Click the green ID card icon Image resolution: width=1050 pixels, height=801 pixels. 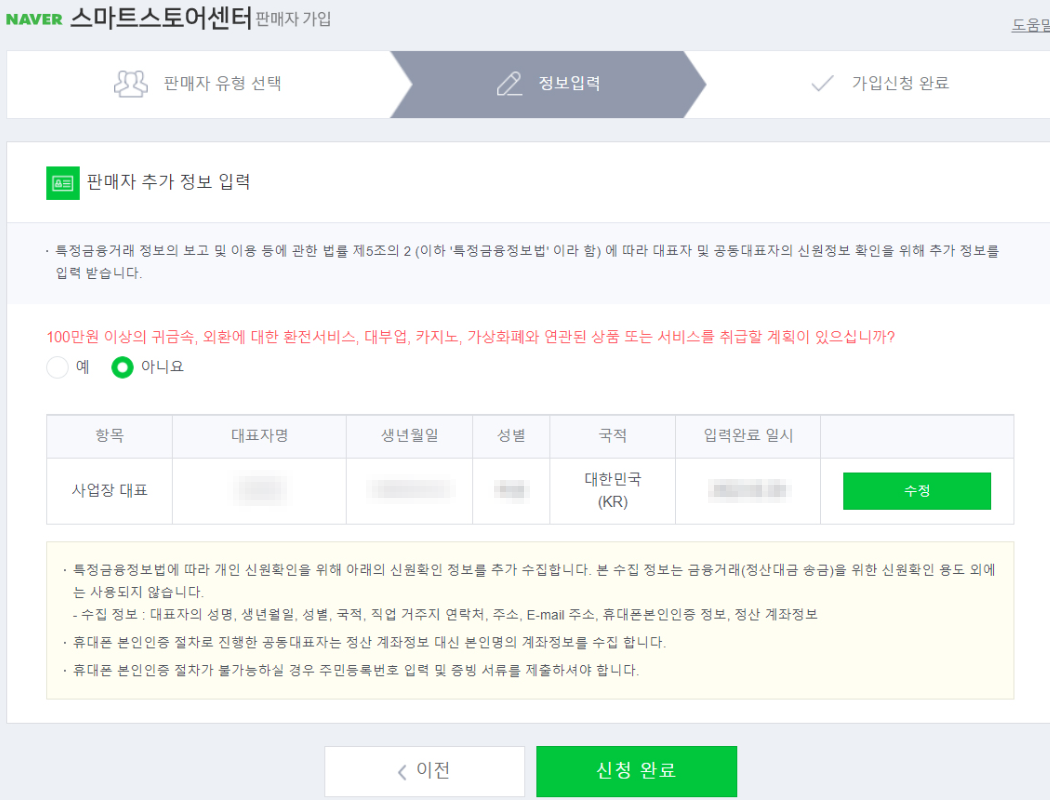pos(63,183)
